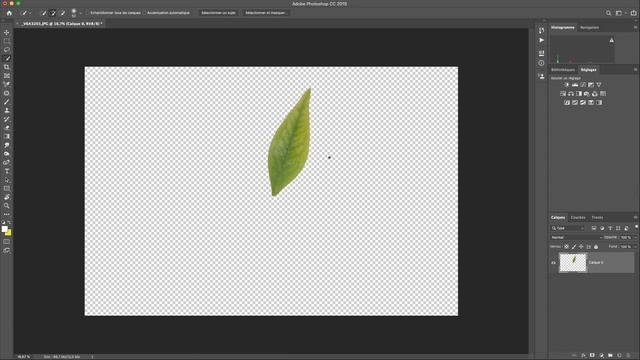Switch to the Couches tab

[578, 218]
